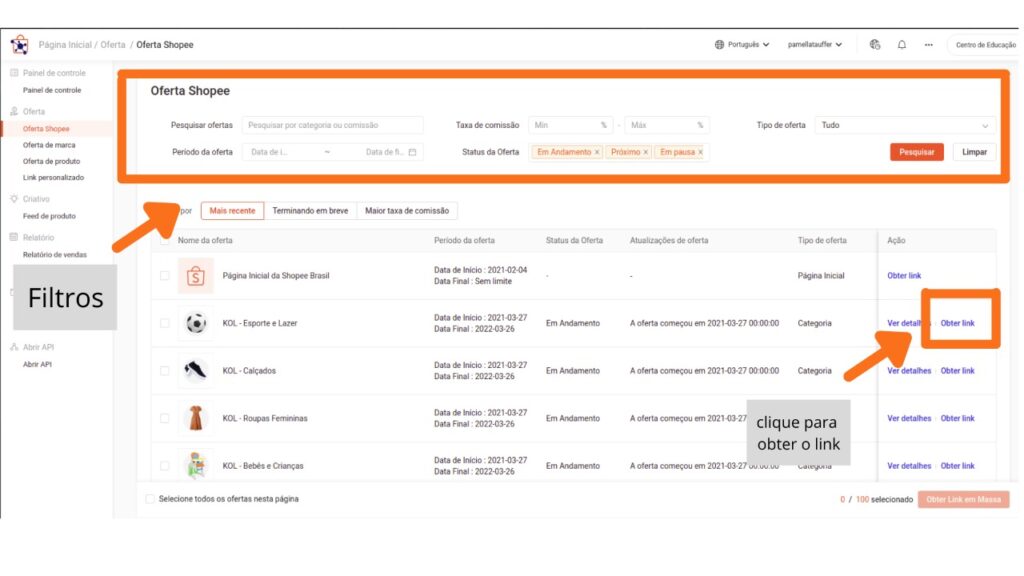Click the Shopee bag thumbnail in Página Inicial row
Viewport: 1024px width, 576px height.
click(x=195, y=276)
